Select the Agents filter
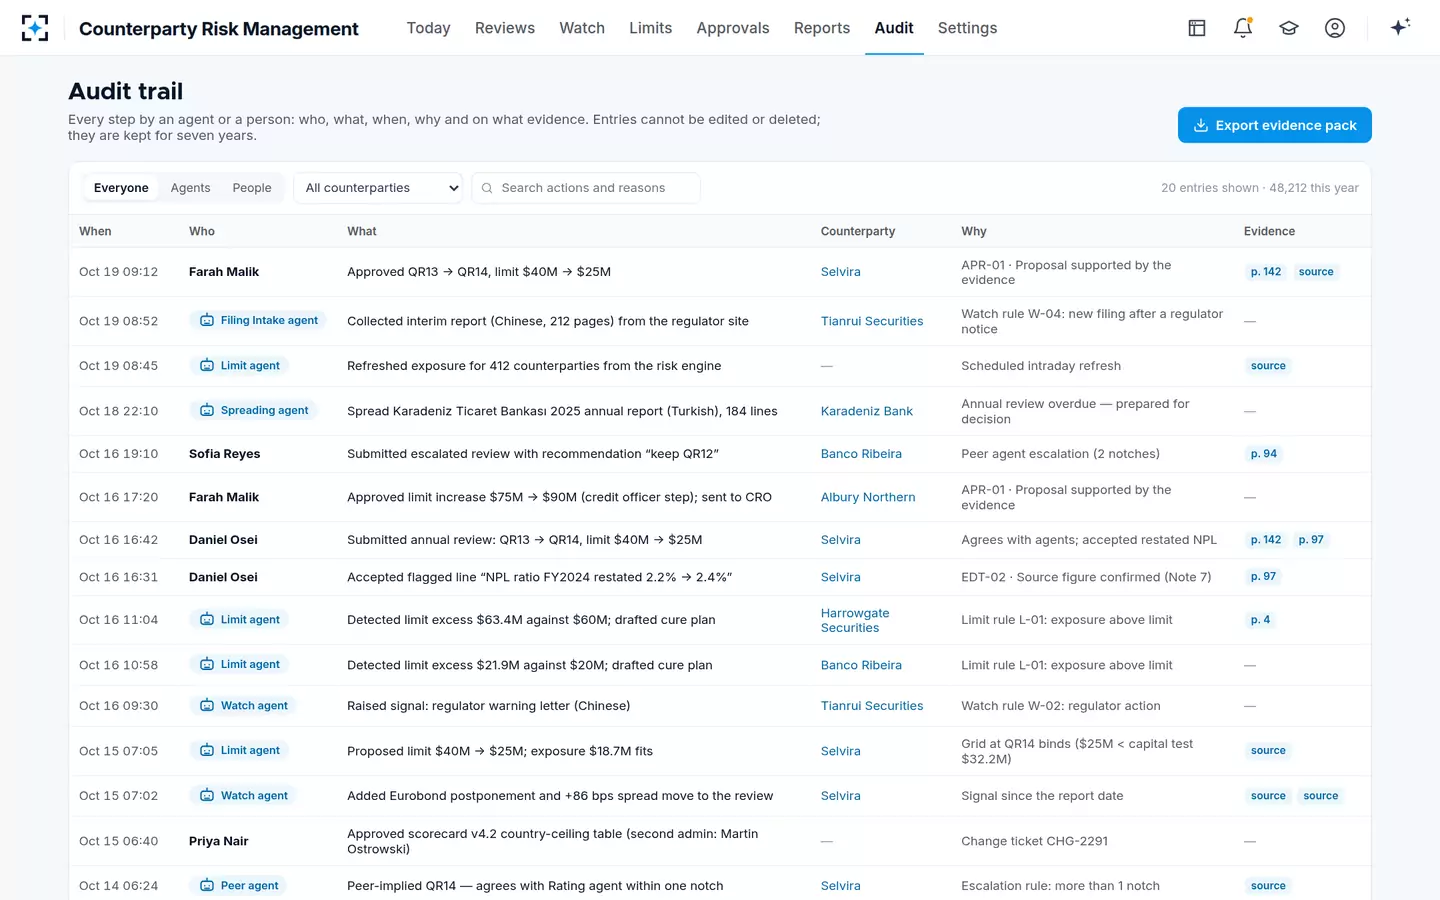 (191, 188)
